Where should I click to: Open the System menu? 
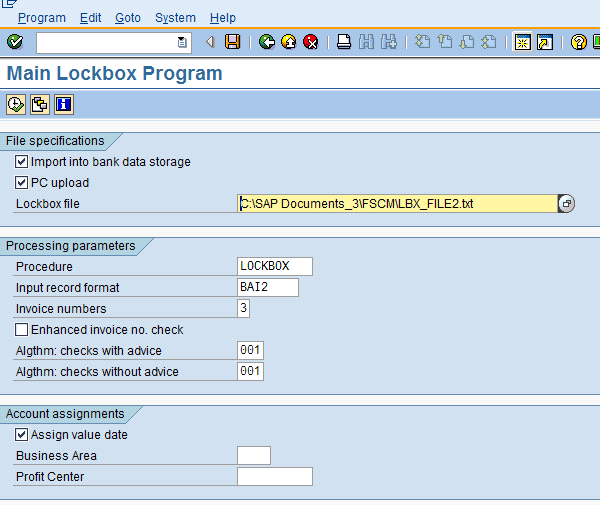click(175, 18)
